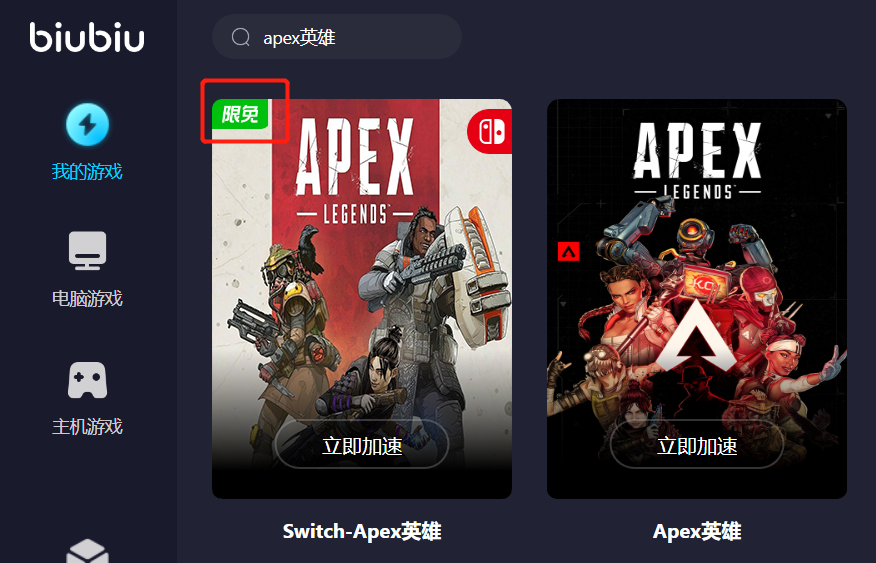
Task: Switch to 主机游戏 section
Action: pyautogui.click(x=87, y=427)
